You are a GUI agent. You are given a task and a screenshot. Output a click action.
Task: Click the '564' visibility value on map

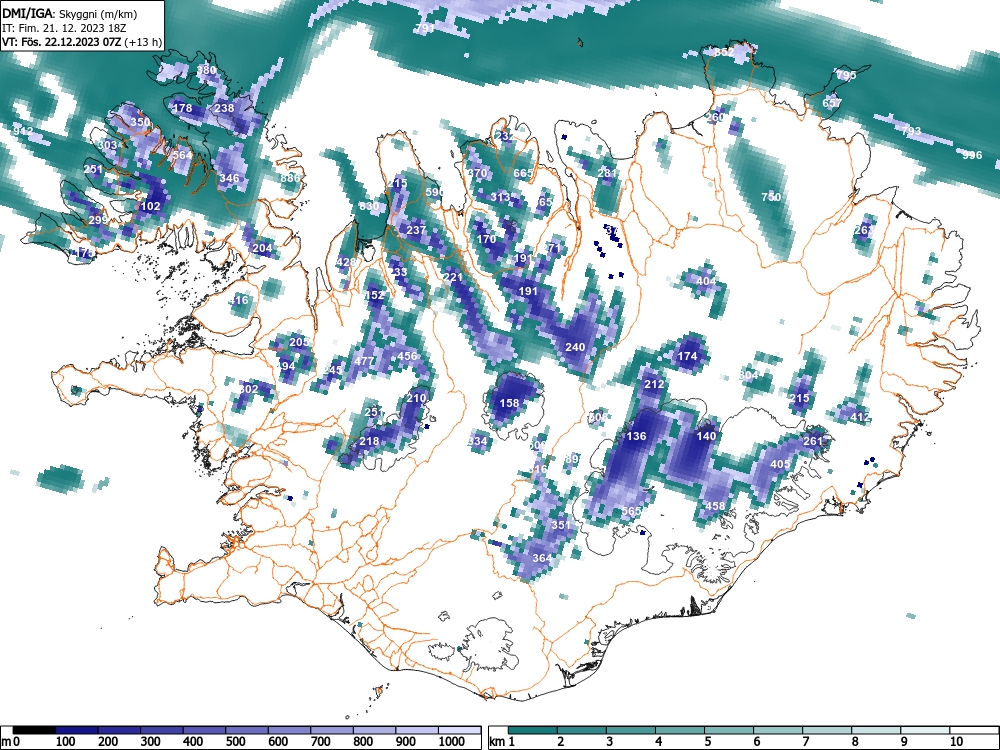[182, 155]
